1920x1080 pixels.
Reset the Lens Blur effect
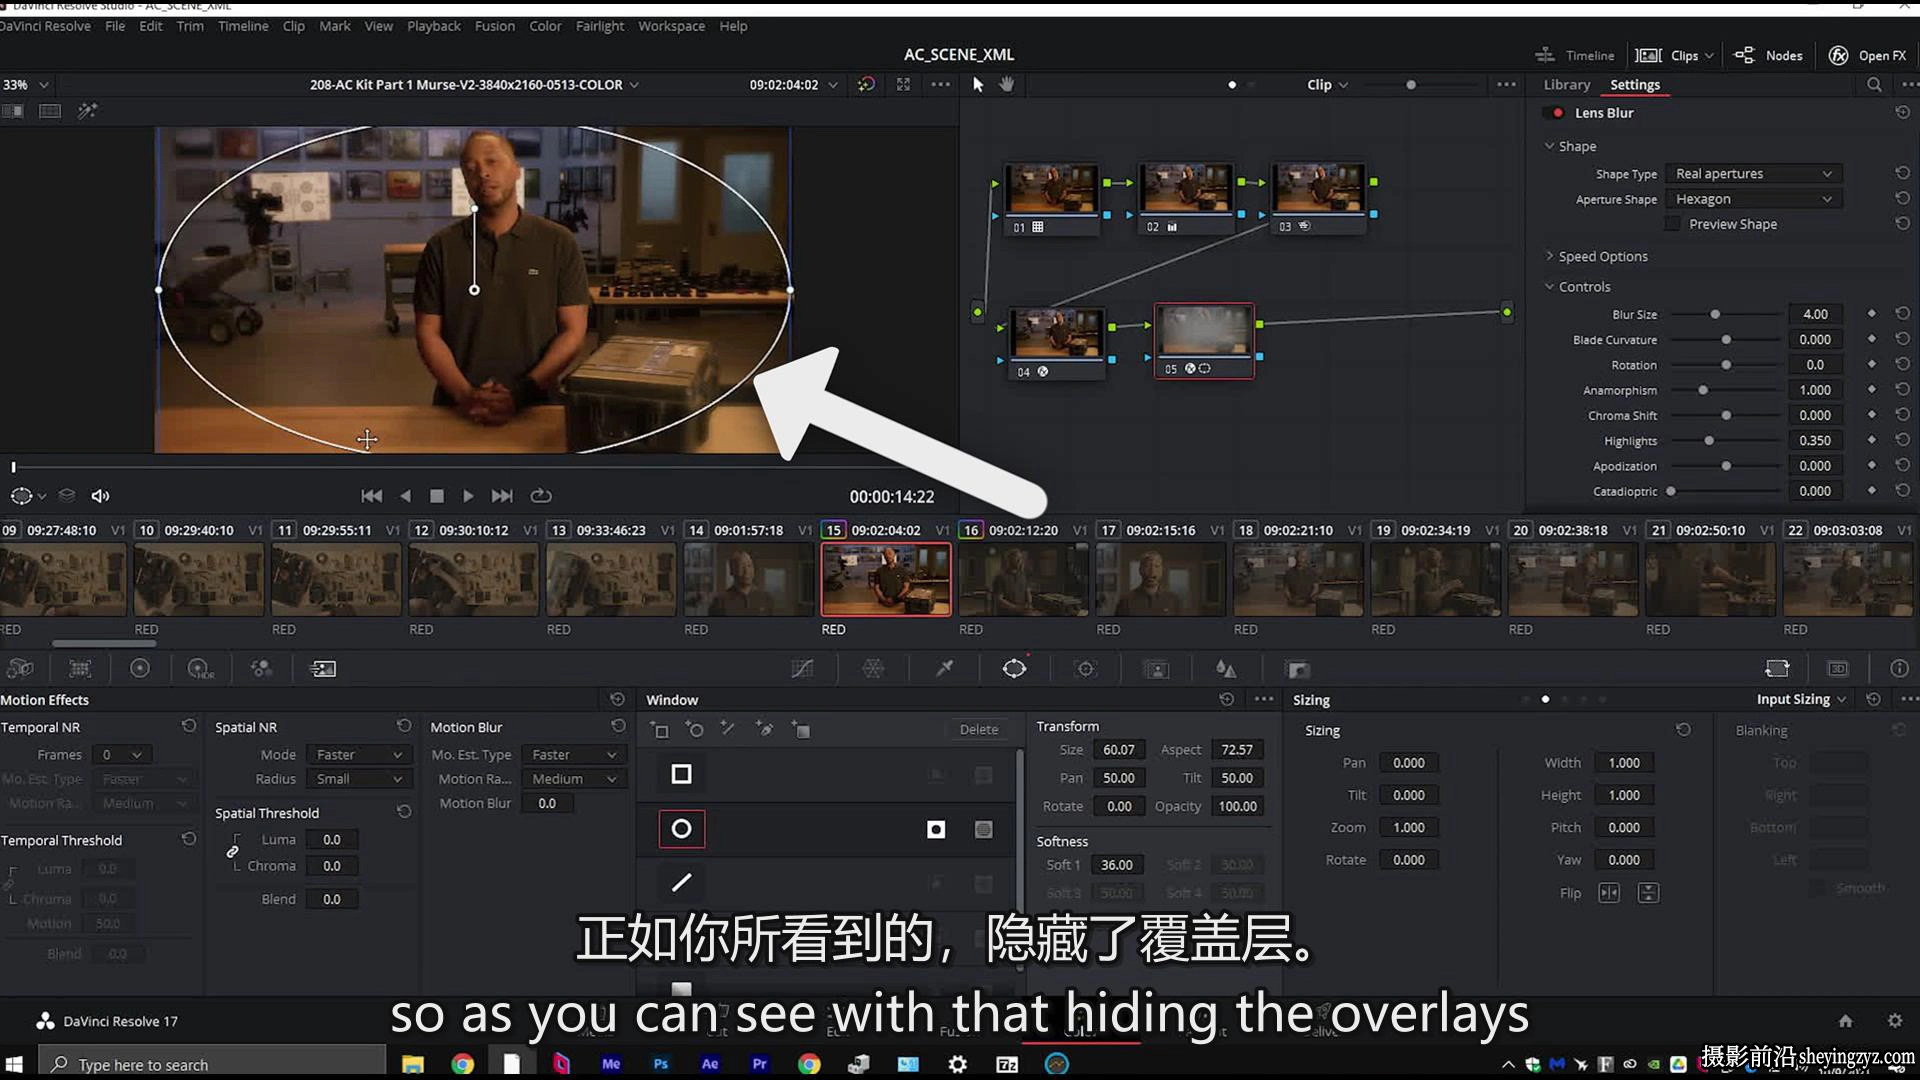[x=1902, y=113]
